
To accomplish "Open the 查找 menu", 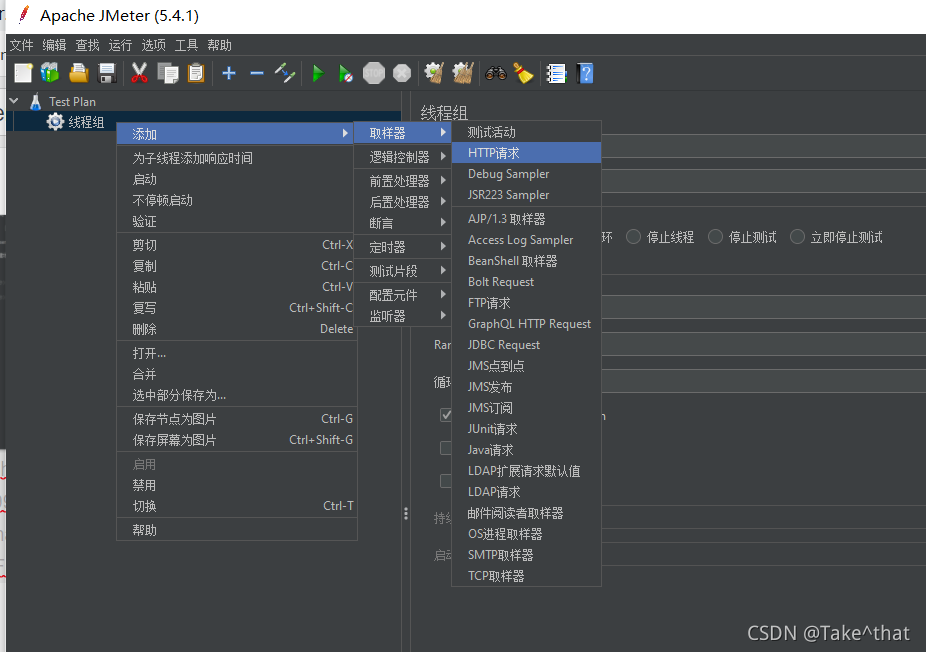I will click(x=87, y=45).
